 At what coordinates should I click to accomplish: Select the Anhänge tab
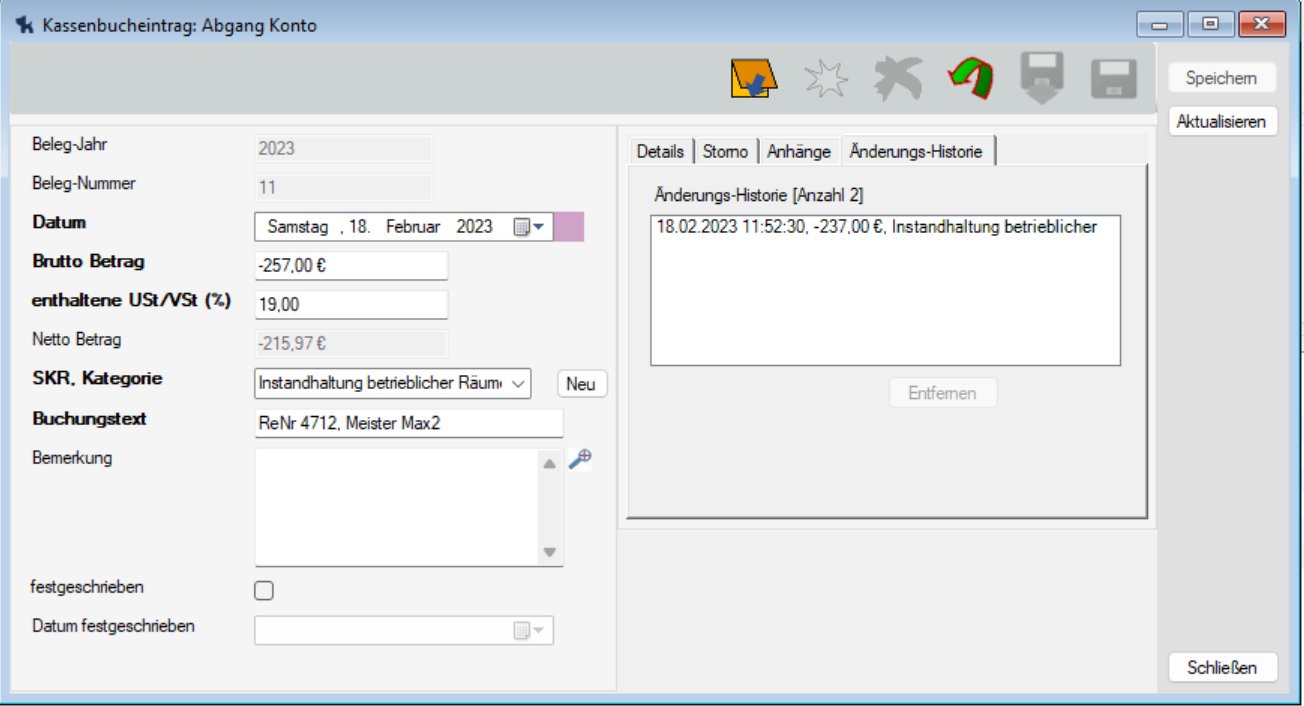pos(799,152)
